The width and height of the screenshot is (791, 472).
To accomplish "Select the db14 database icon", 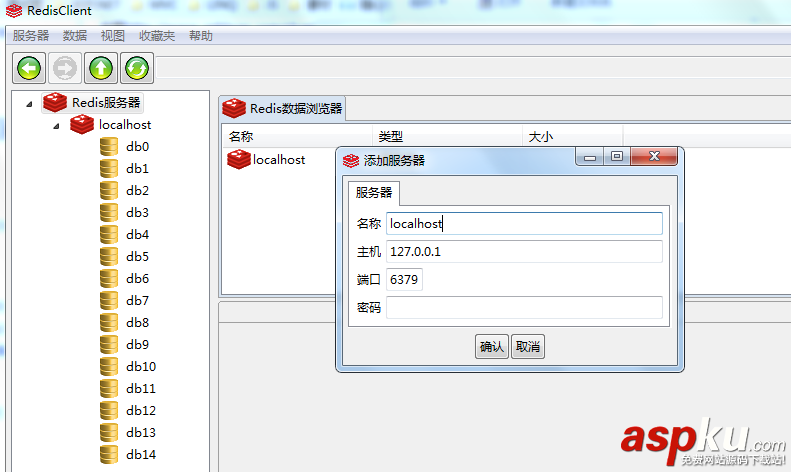I will tap(109, 454).
